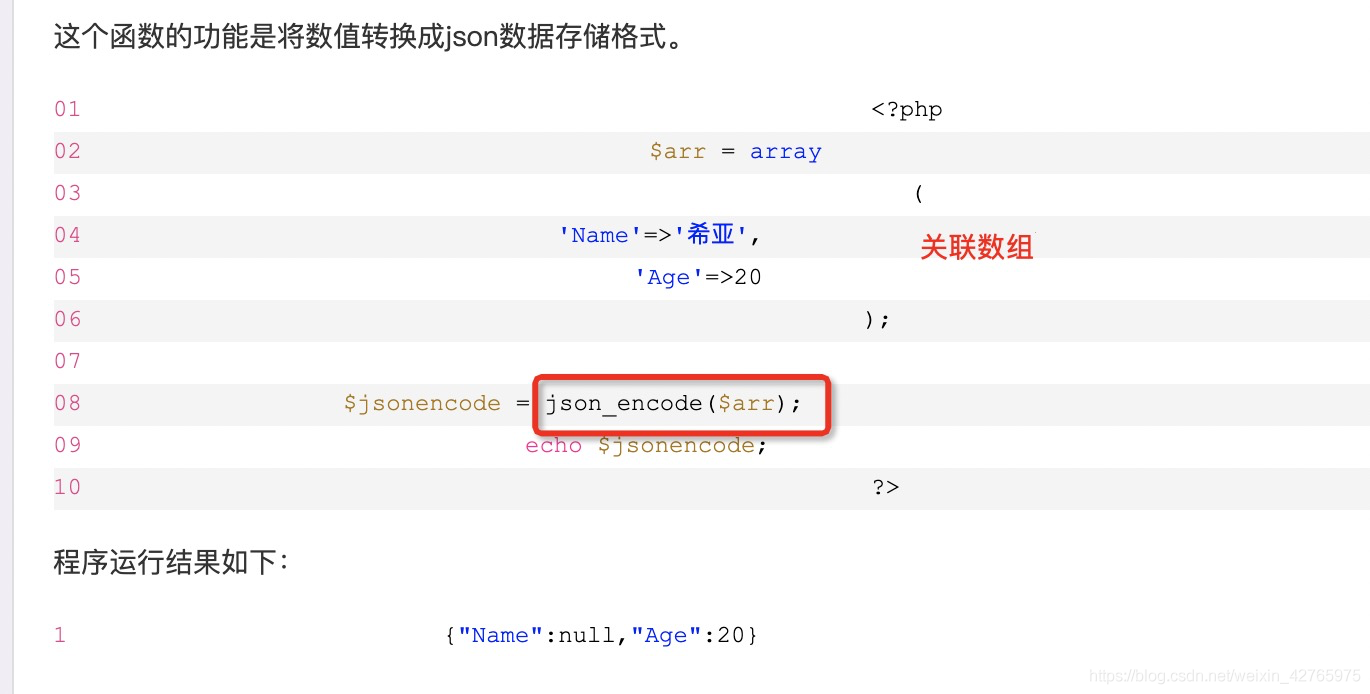
Task: Click line number 05
Action: [67, 277]
